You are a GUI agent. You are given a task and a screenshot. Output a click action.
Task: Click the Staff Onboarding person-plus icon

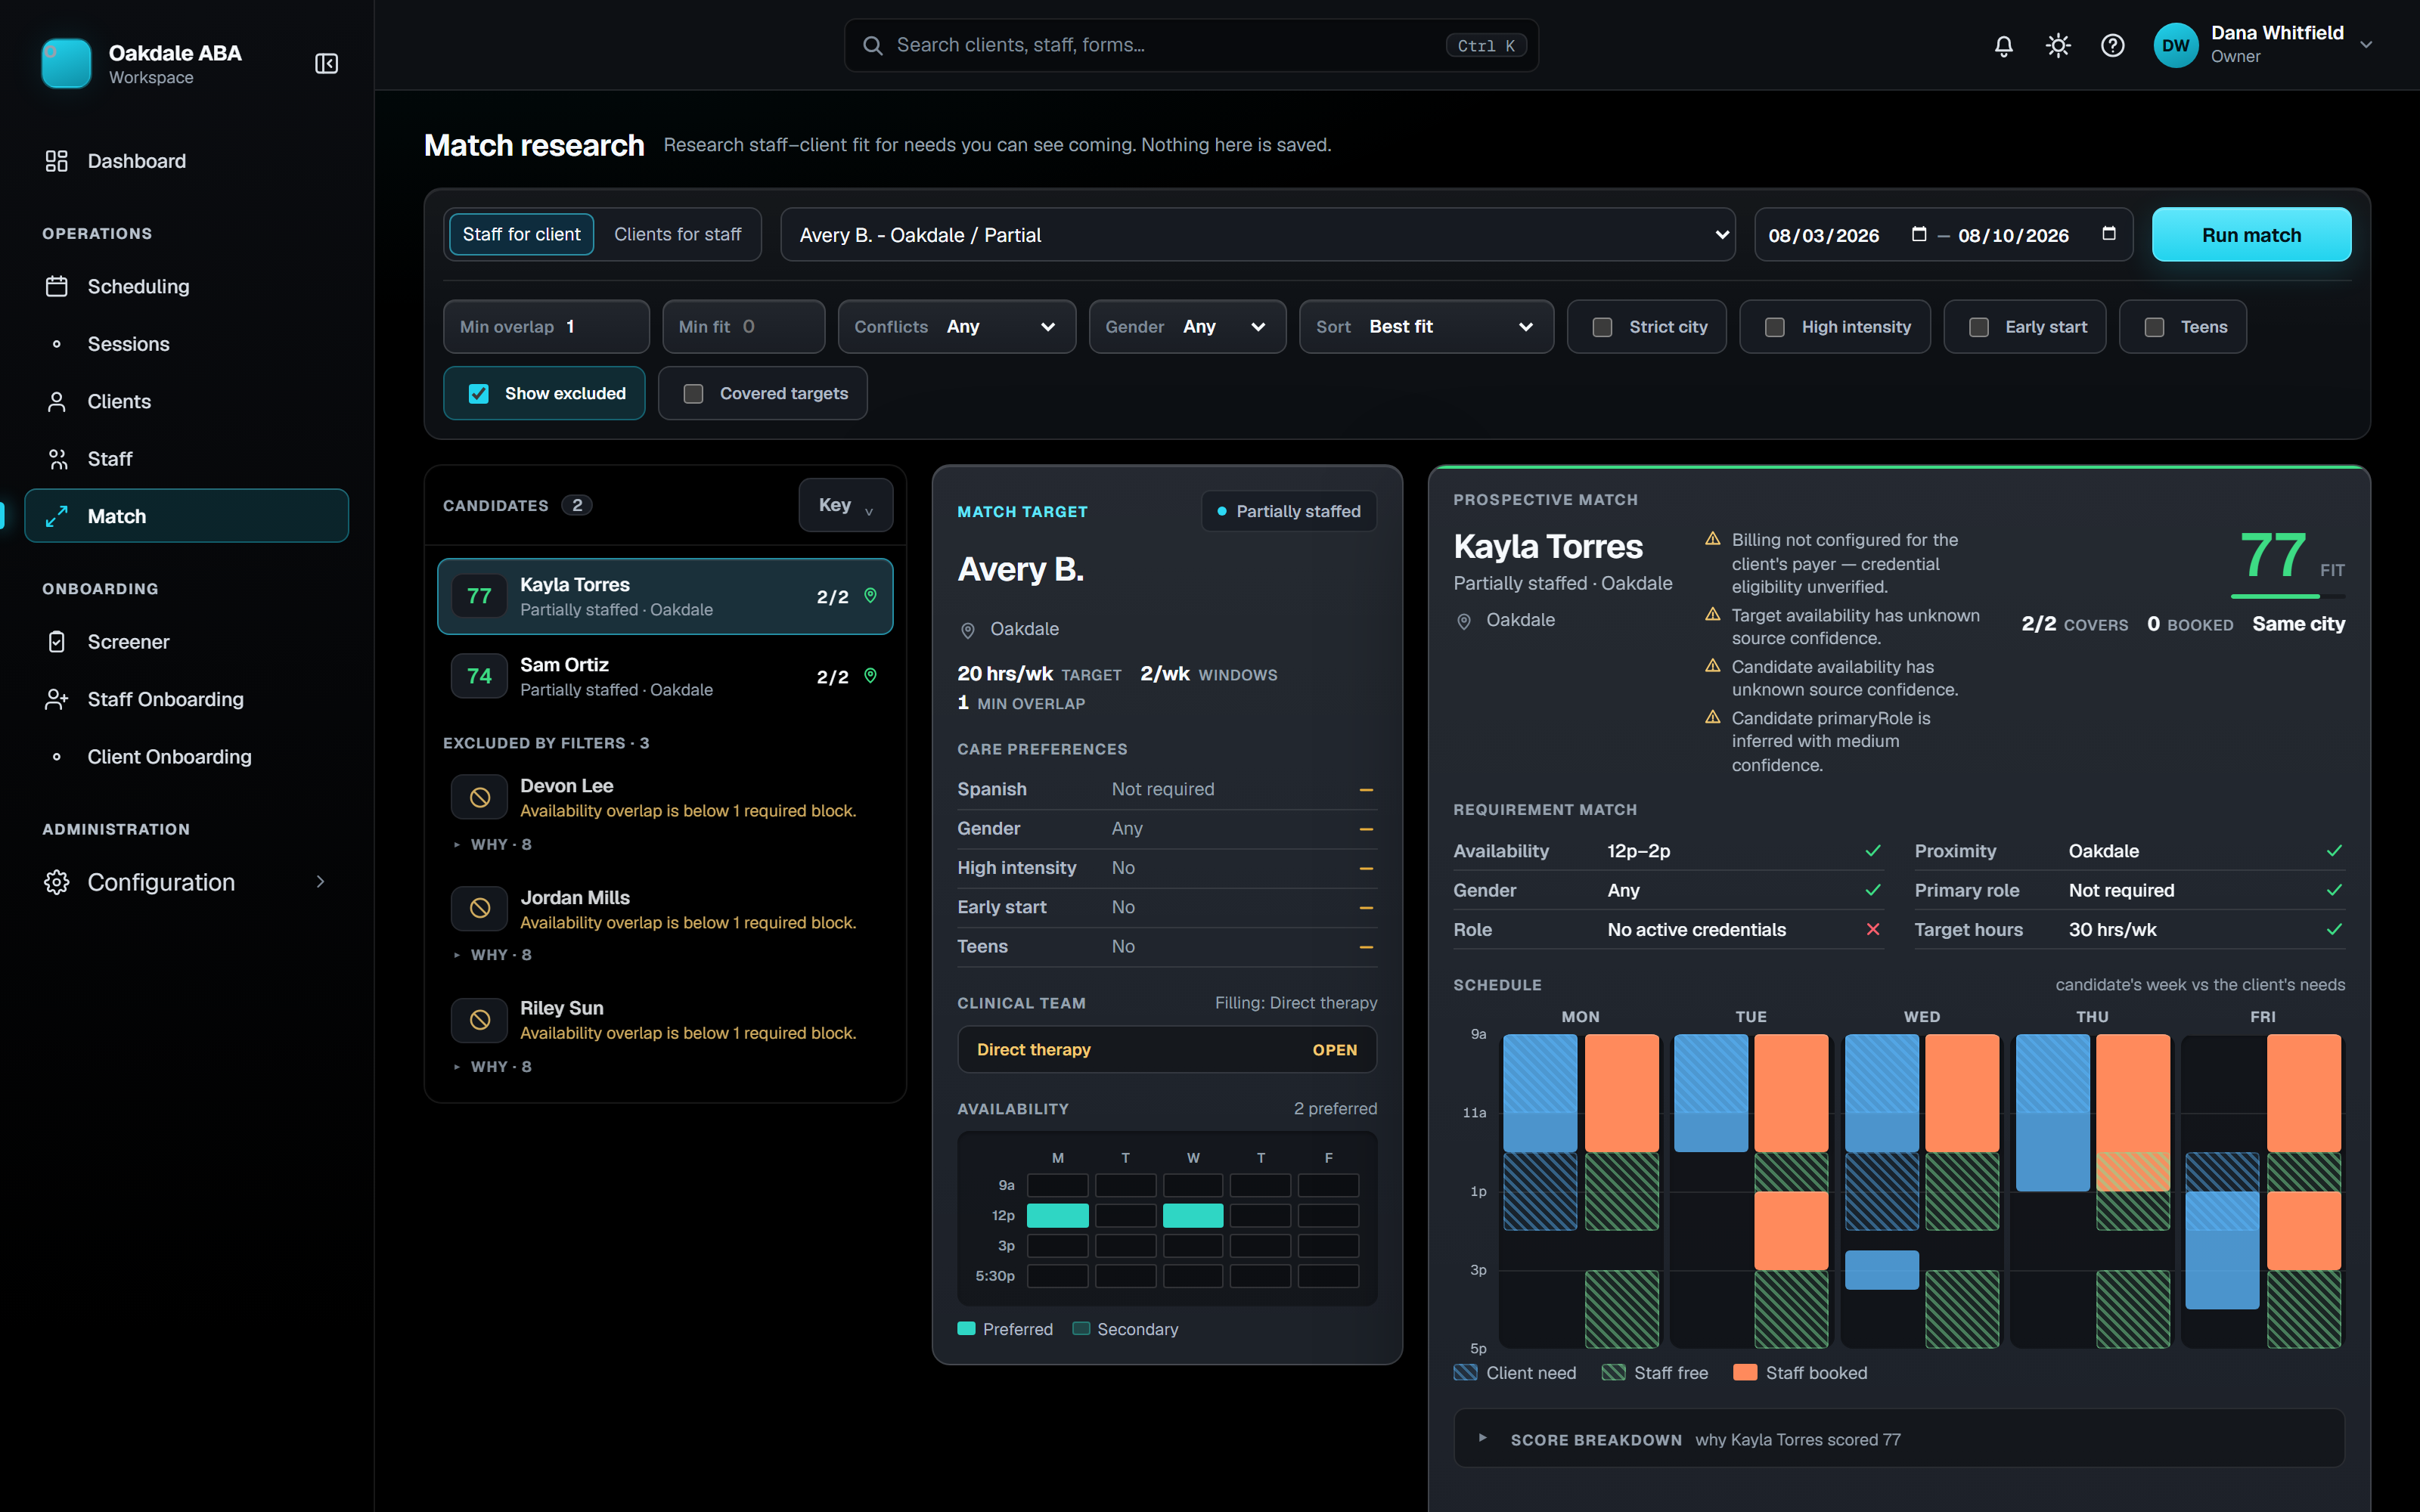click(x=56, y=699)
